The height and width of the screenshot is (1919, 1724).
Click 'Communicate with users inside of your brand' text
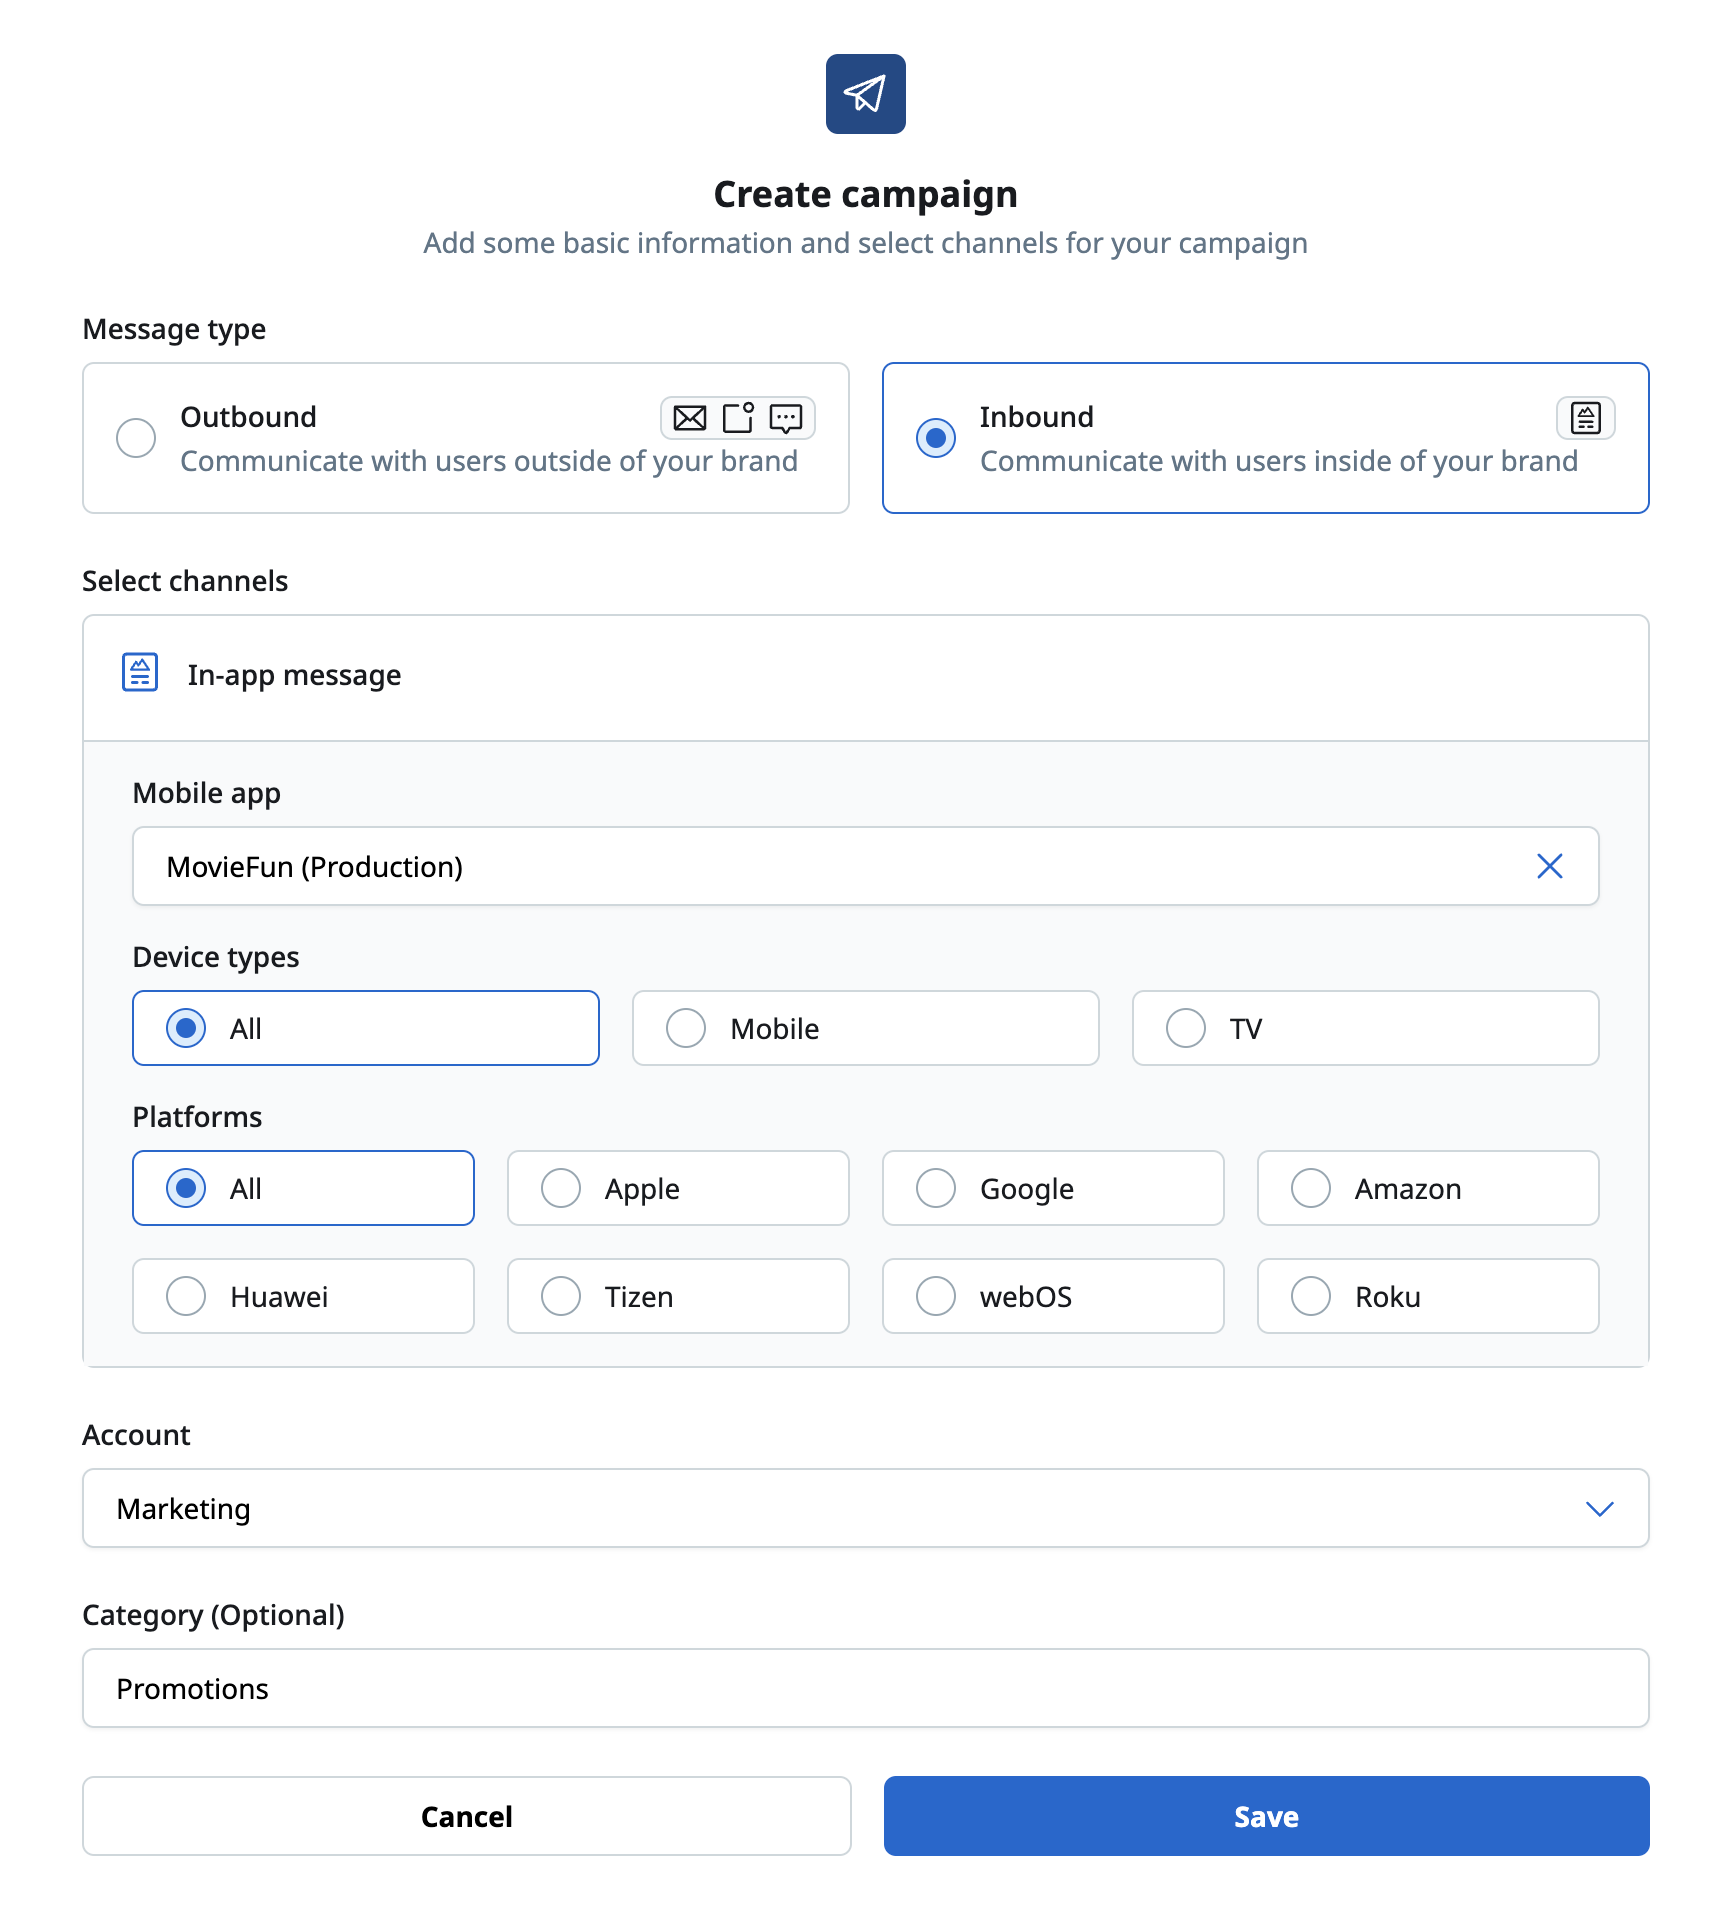(x=1279, y=461)
